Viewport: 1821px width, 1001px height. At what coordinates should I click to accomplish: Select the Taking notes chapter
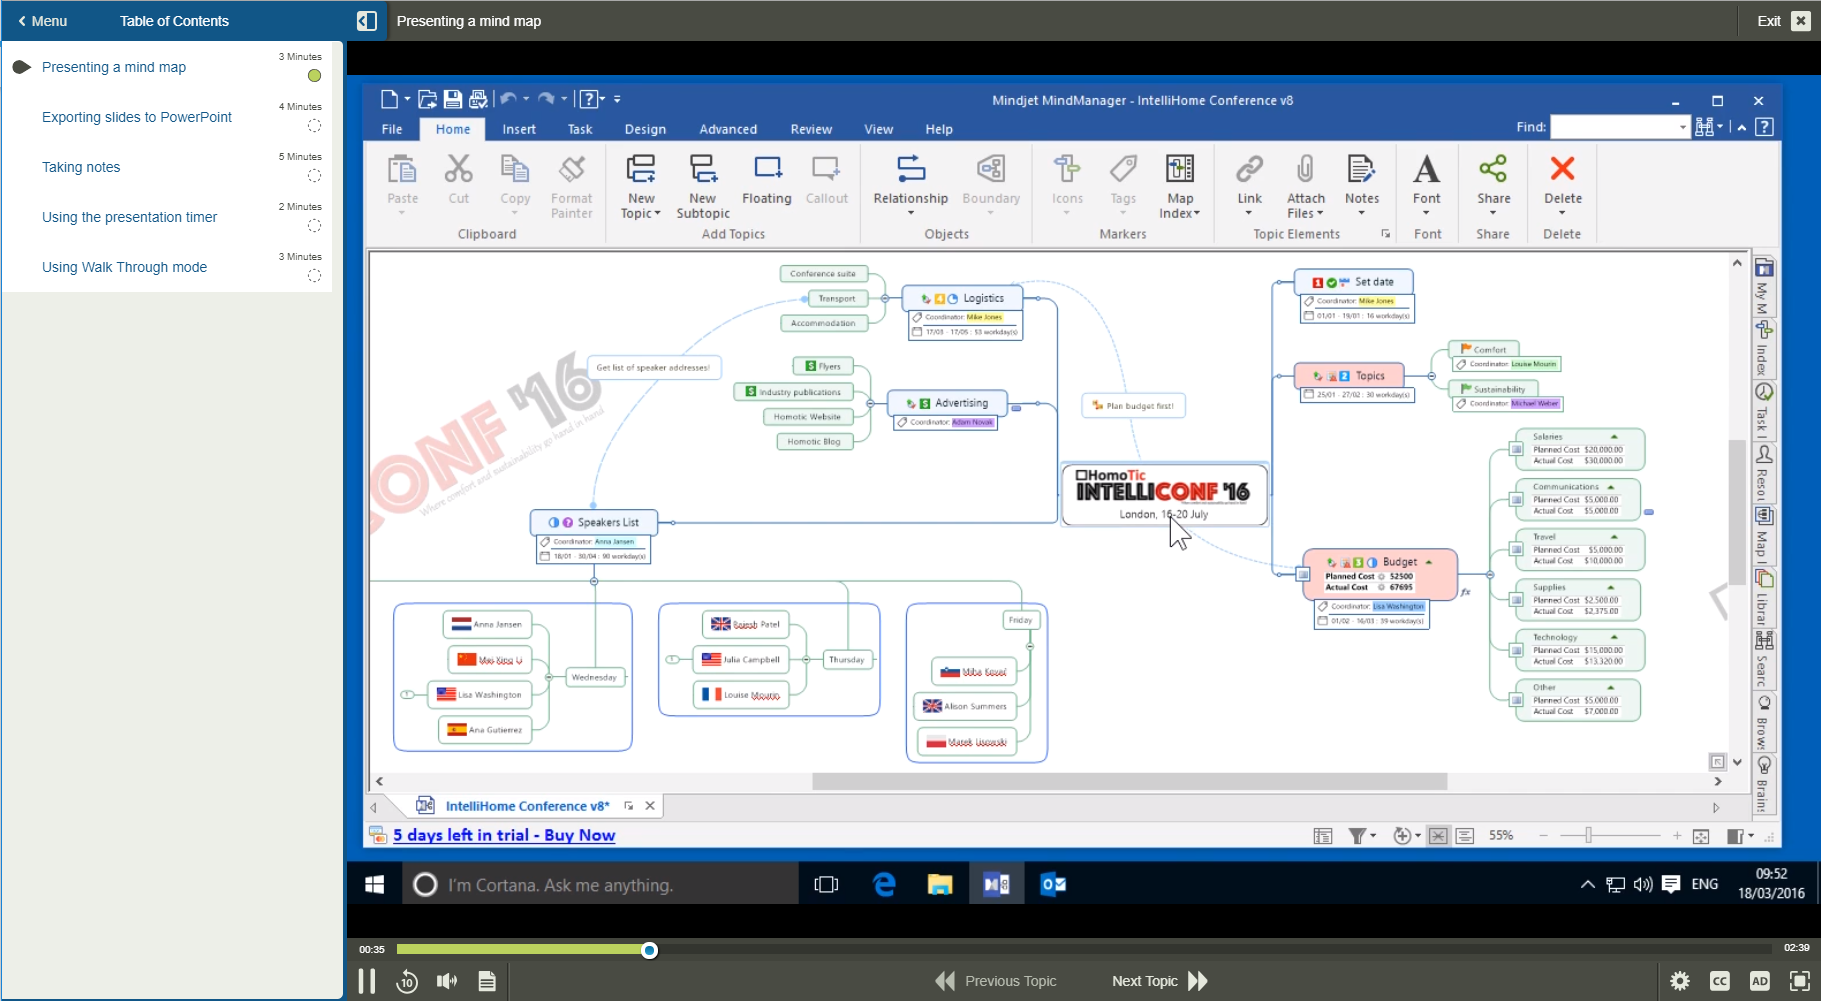click(80, 167)
